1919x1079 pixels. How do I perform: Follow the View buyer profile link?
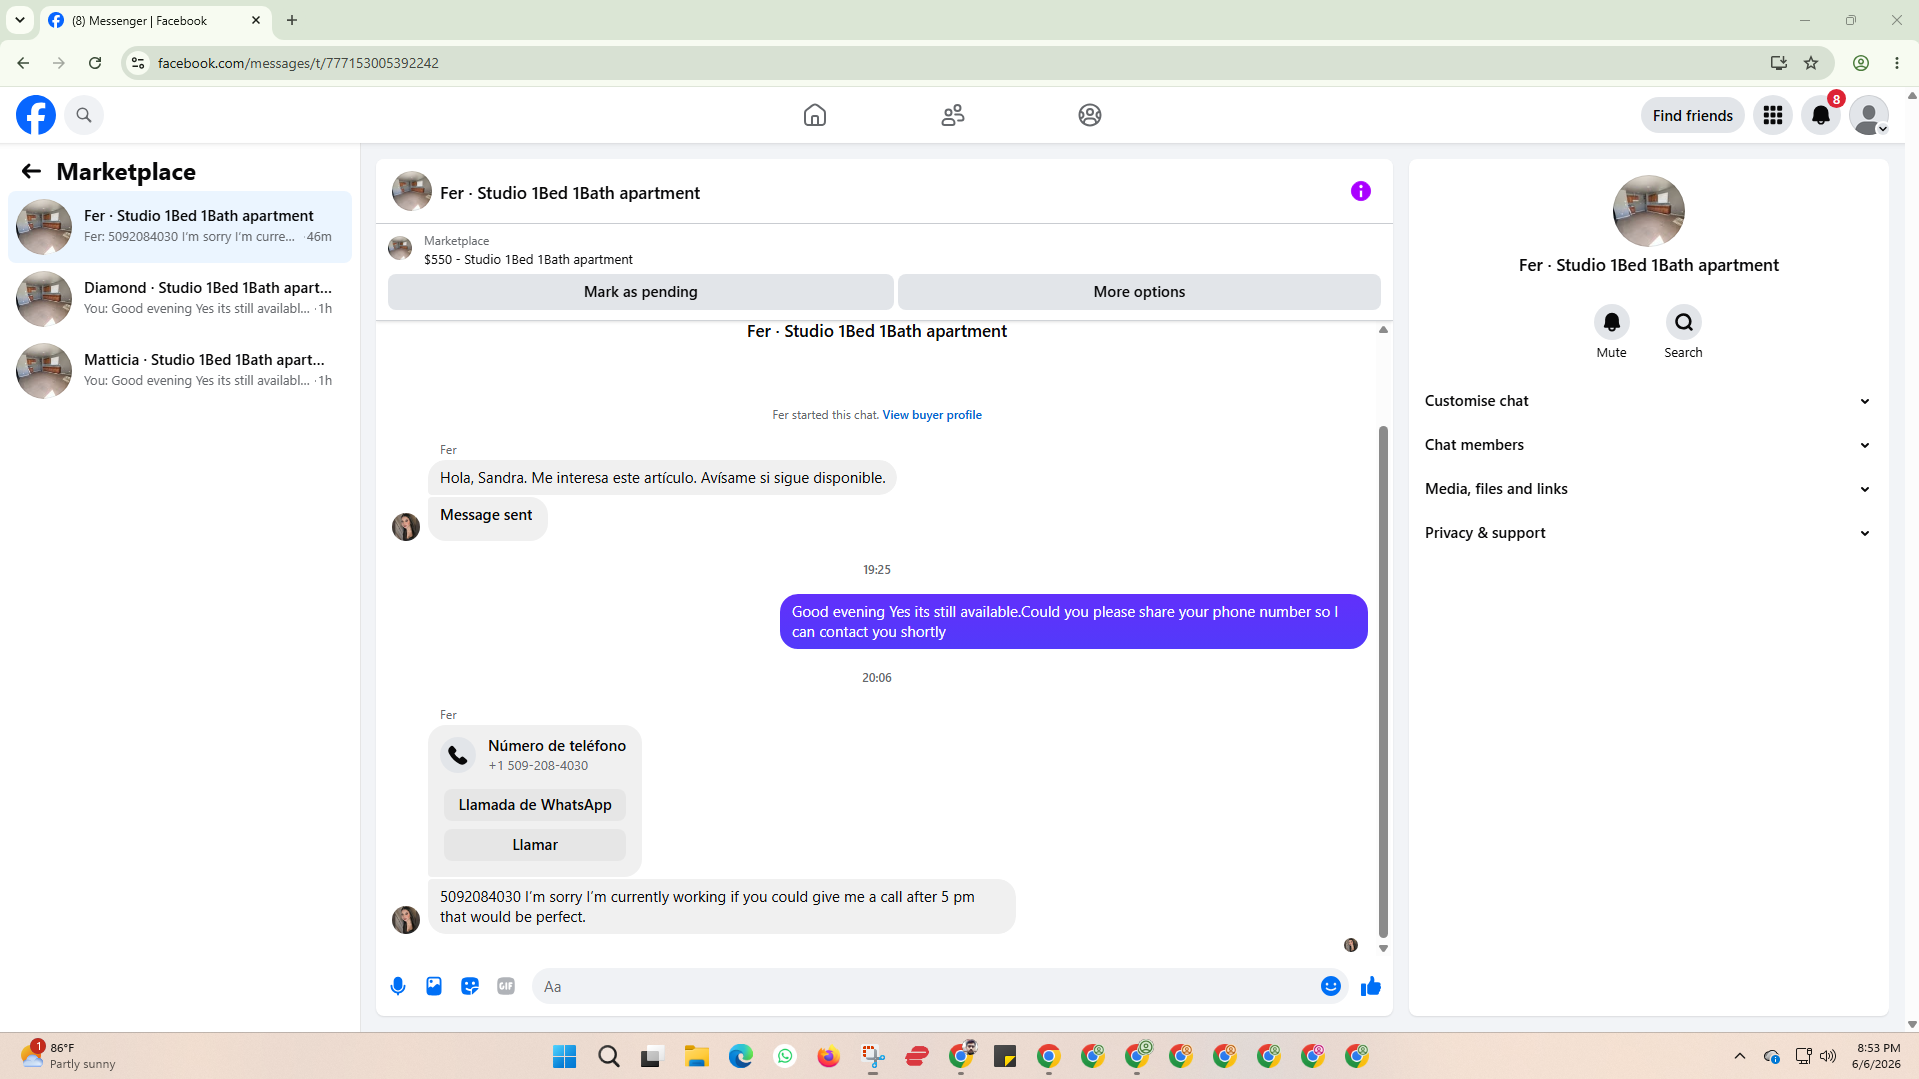pos(932,415)
